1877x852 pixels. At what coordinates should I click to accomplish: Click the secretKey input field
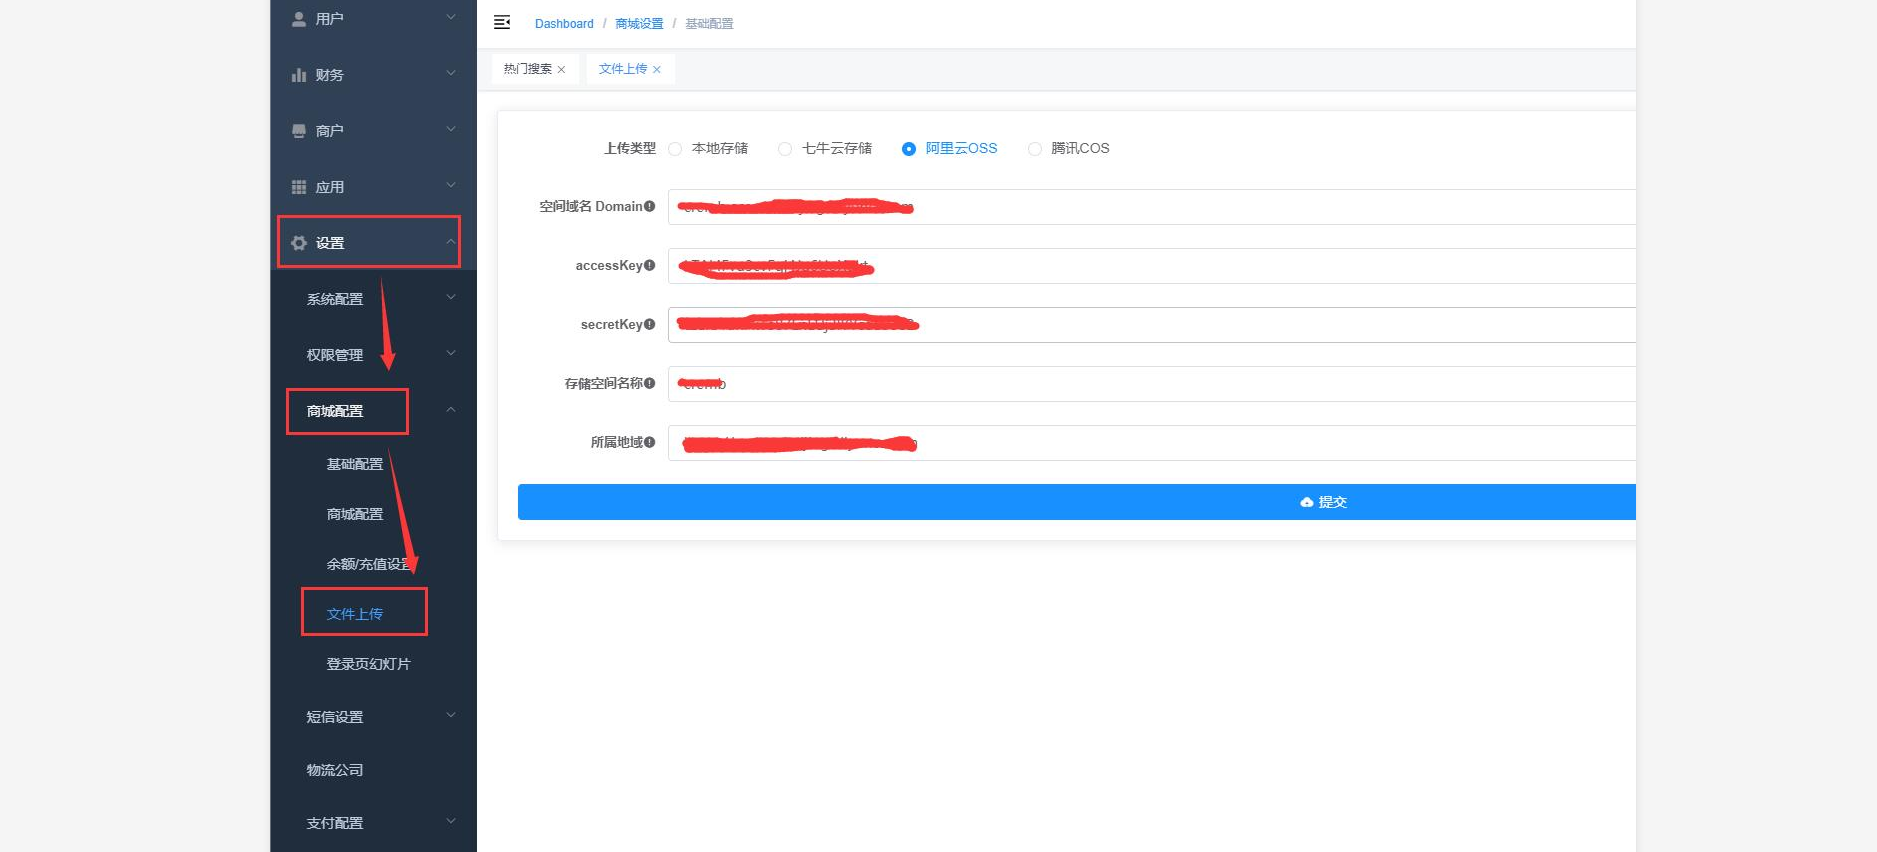1152,325
